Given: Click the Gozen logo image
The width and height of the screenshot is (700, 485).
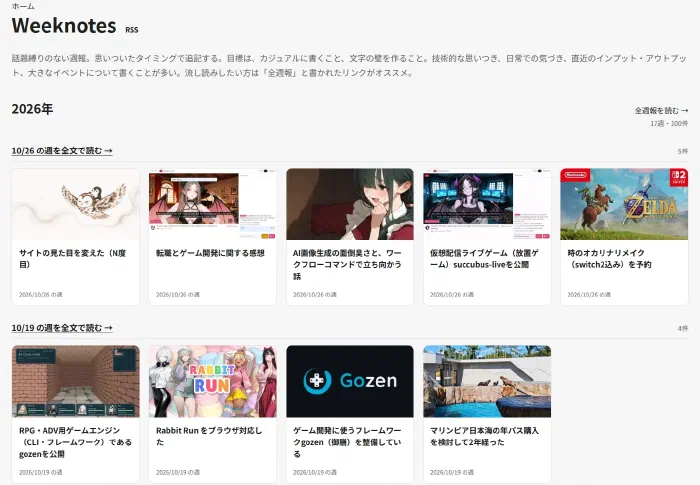Looking at the screenshot, I should pos(350,381).
